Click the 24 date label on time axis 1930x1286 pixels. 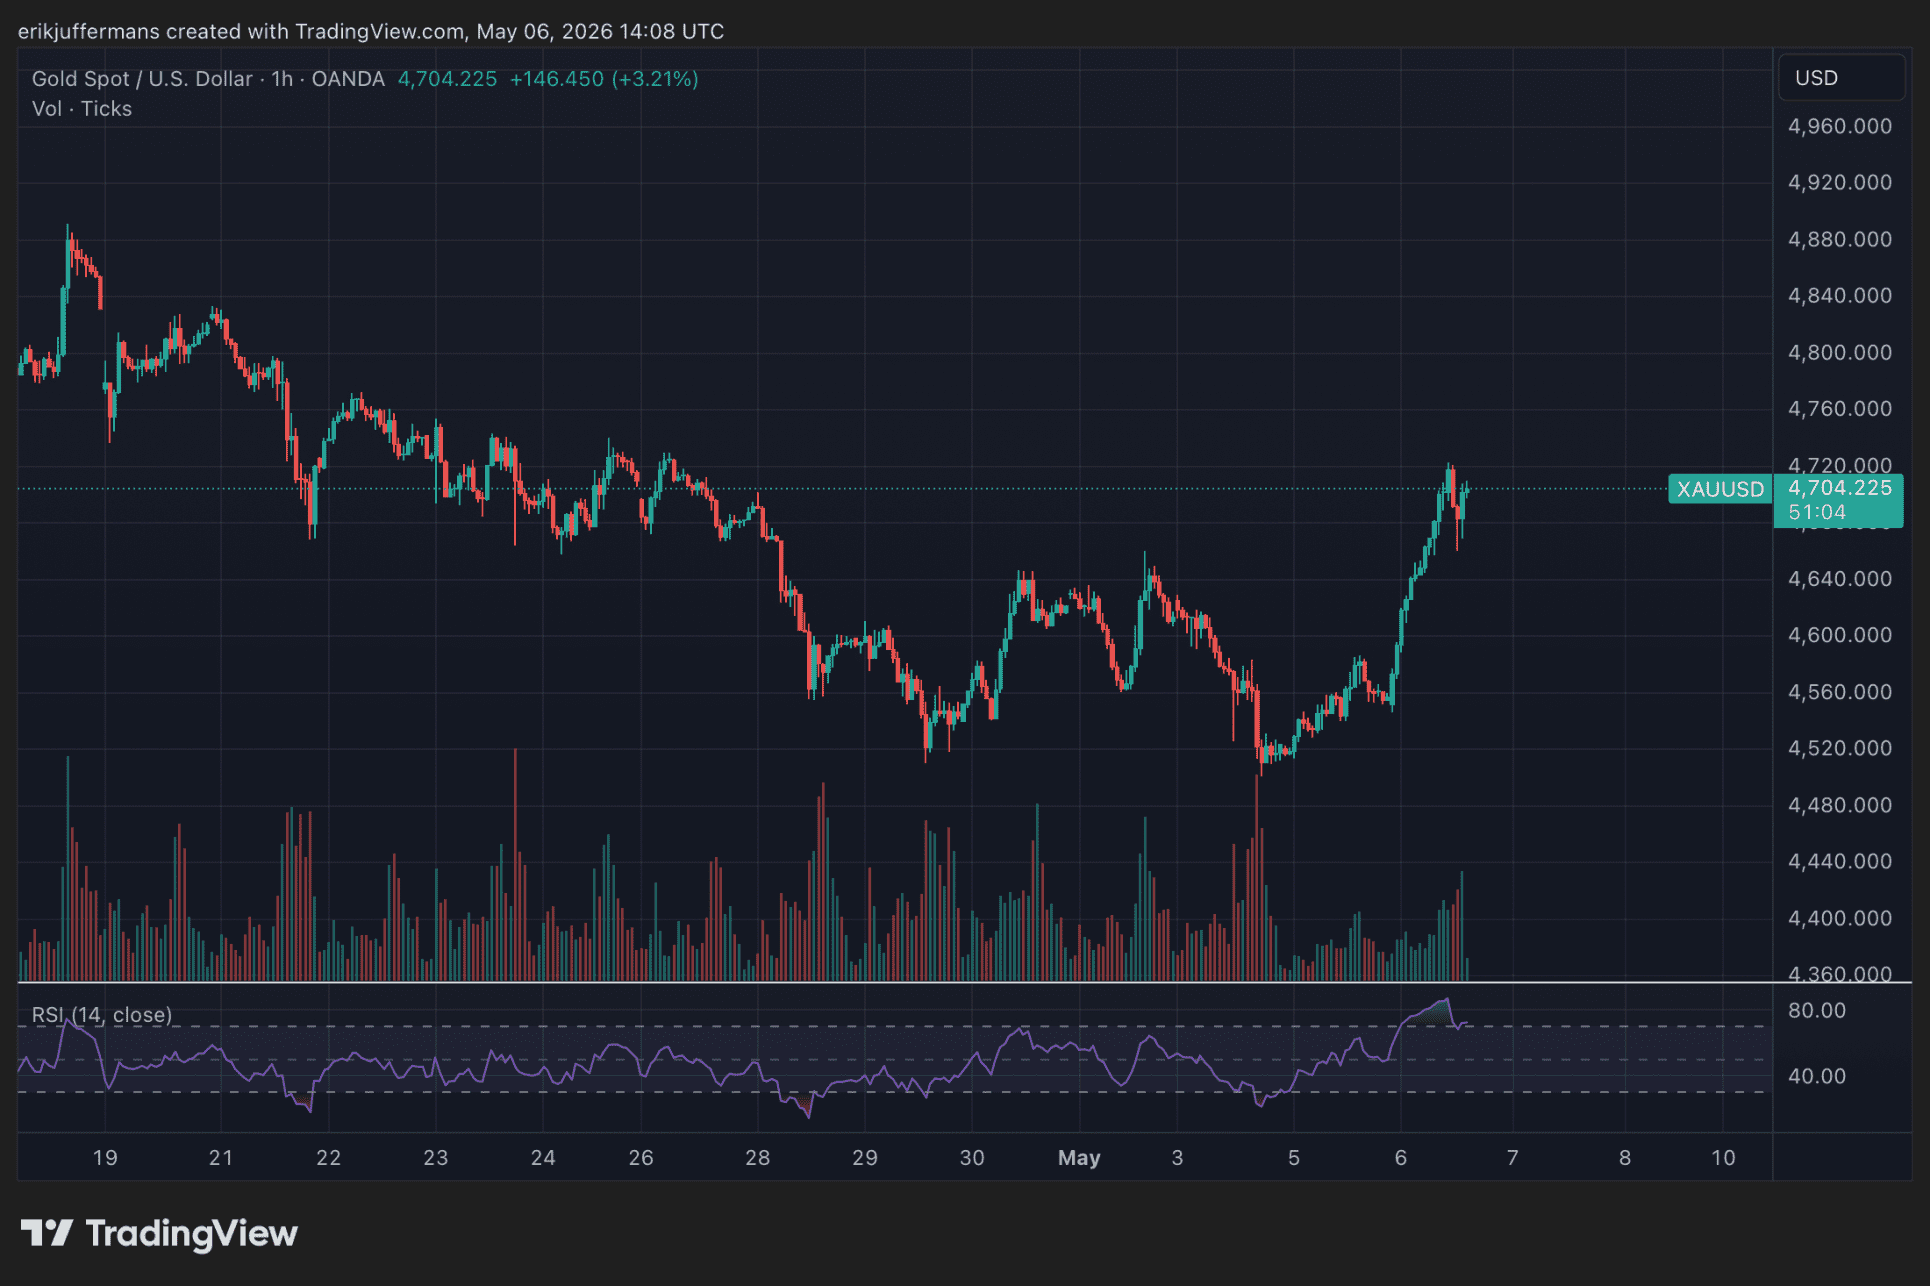coord(543,1158)
